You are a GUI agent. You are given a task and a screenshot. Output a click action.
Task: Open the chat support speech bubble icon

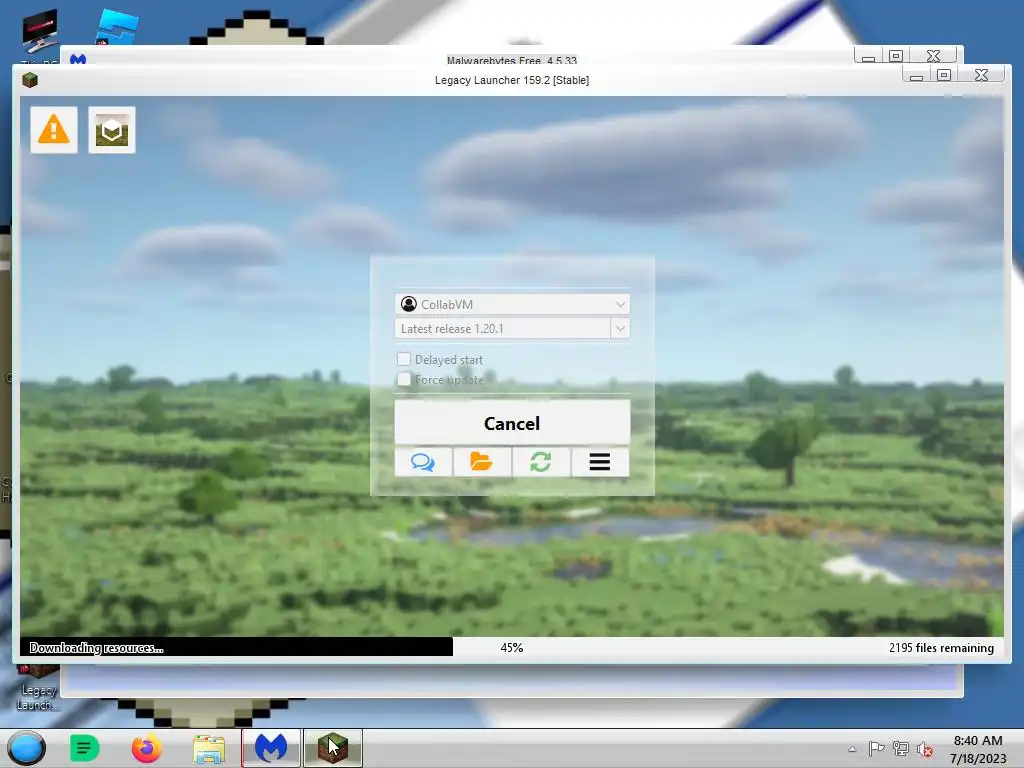click(x=423, y=462)
